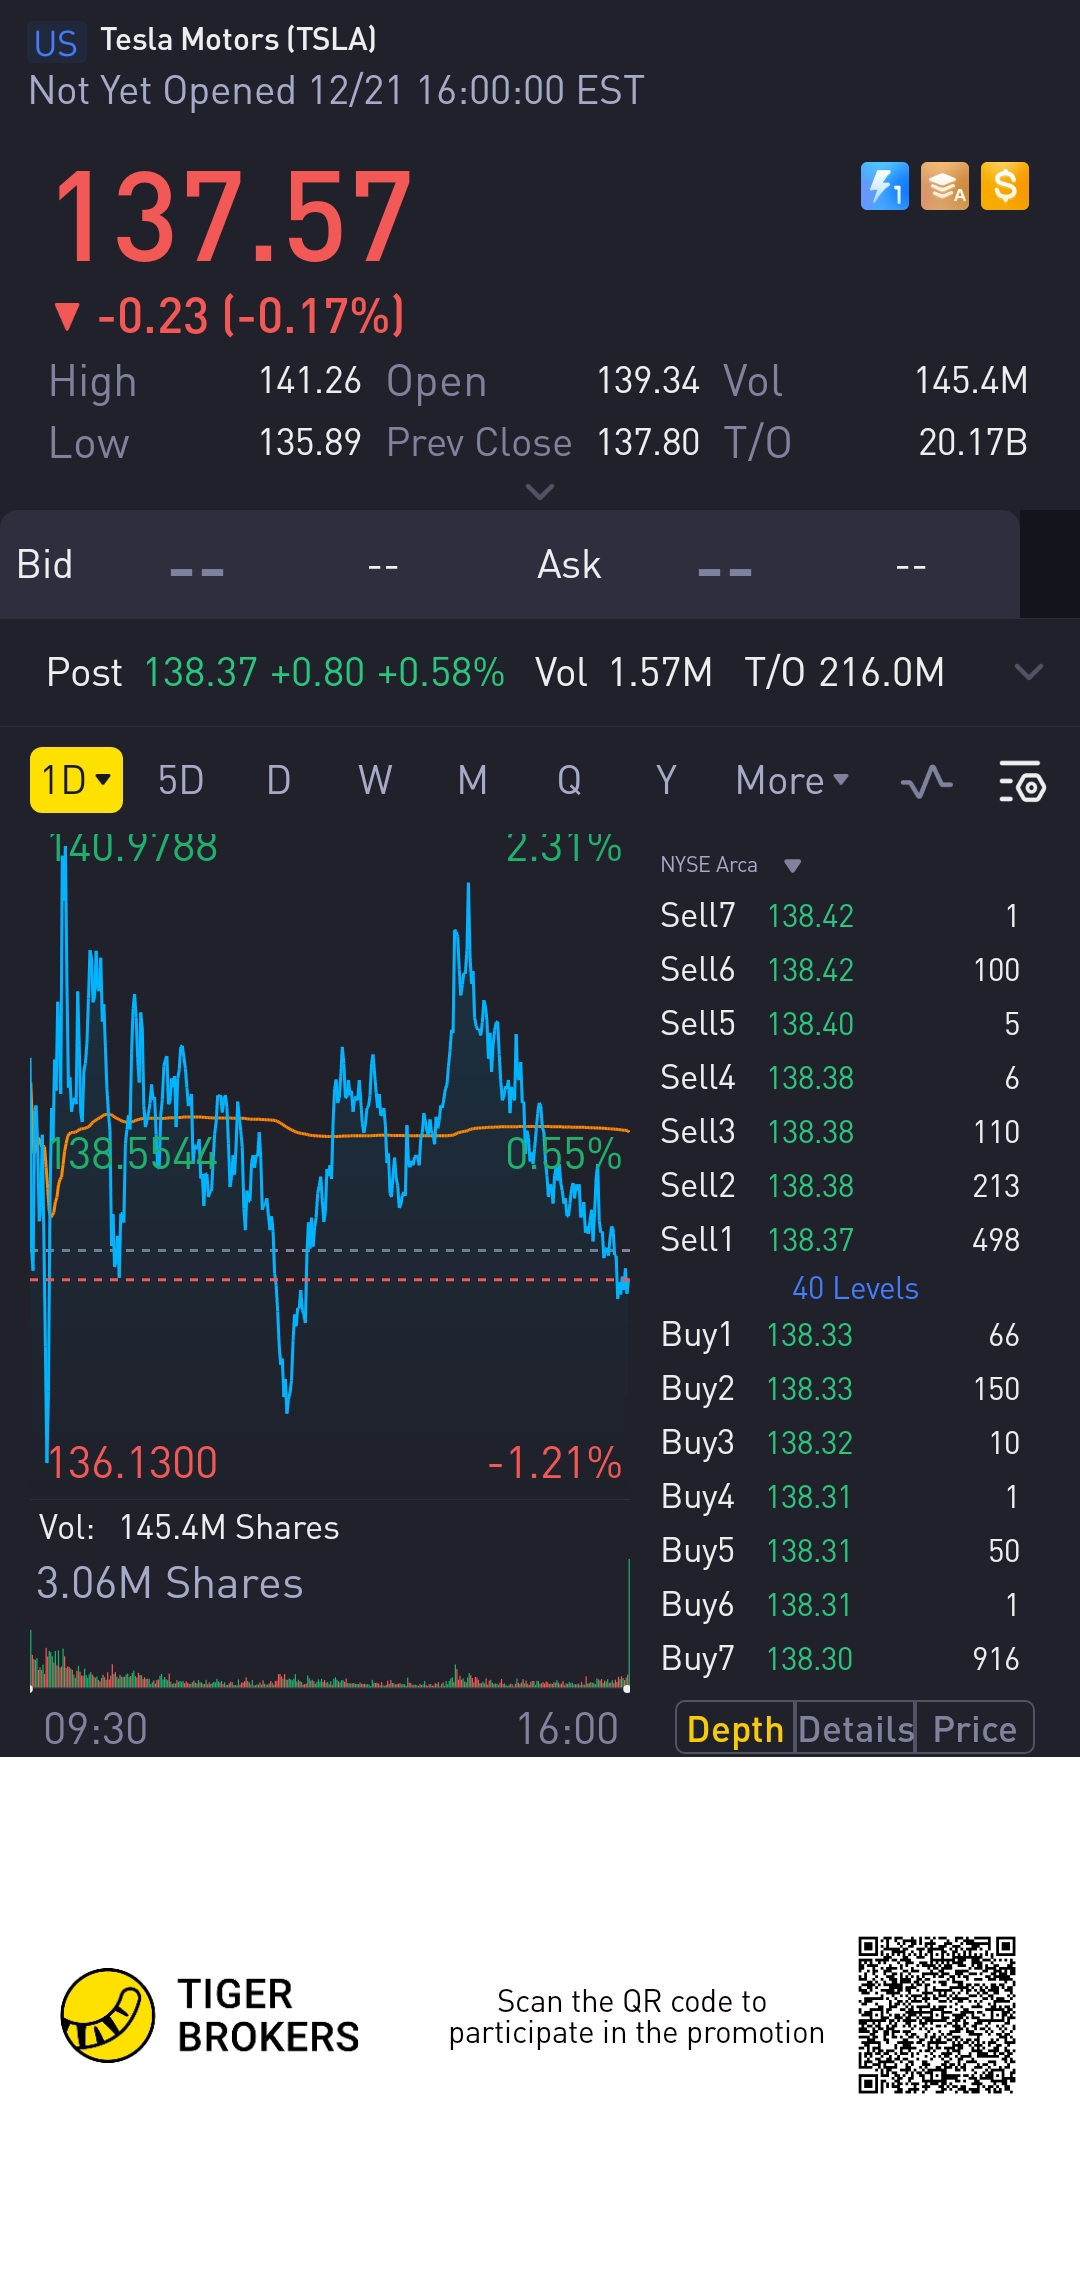The width and height of the screenshot is (1080, 2275).
Task: Switch chart to Y yearly timeframe
Action: point(666,781)
